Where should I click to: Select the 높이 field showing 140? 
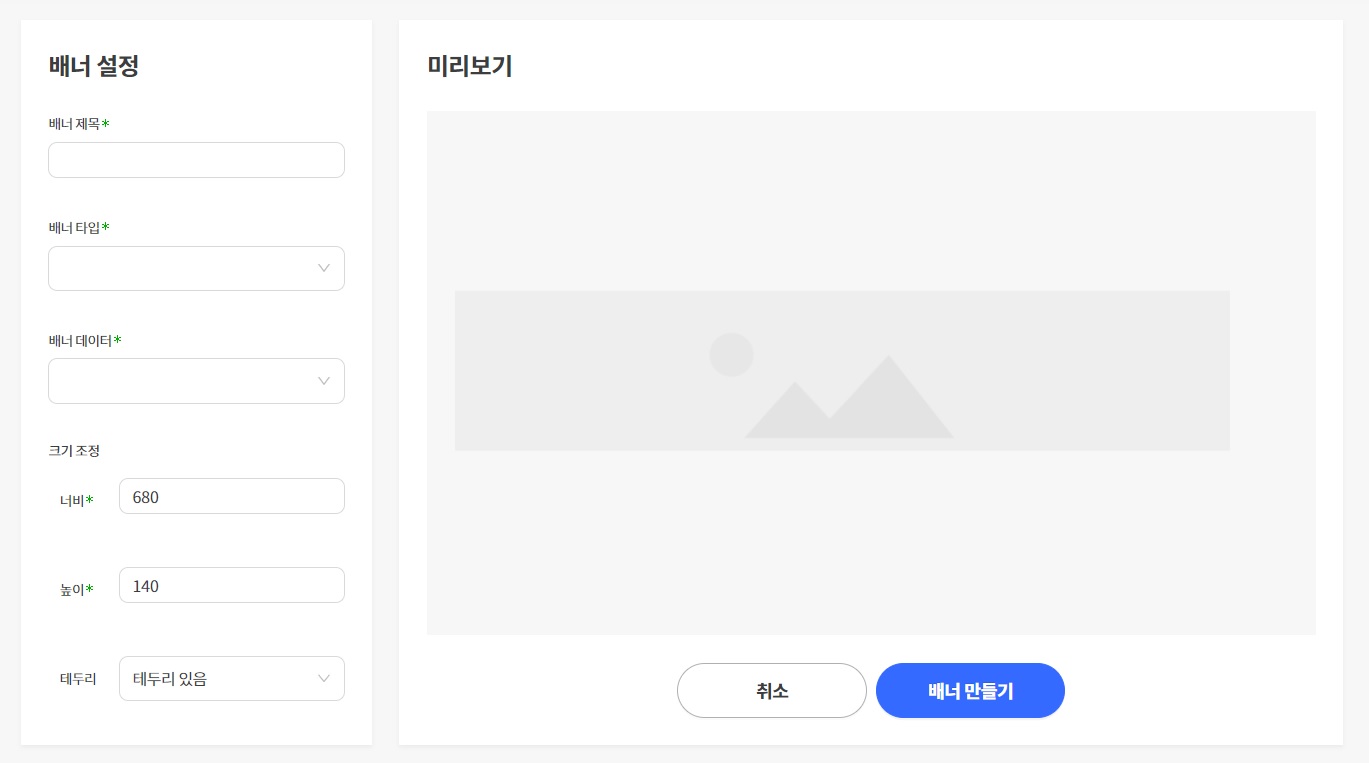(x=232, y=584)
